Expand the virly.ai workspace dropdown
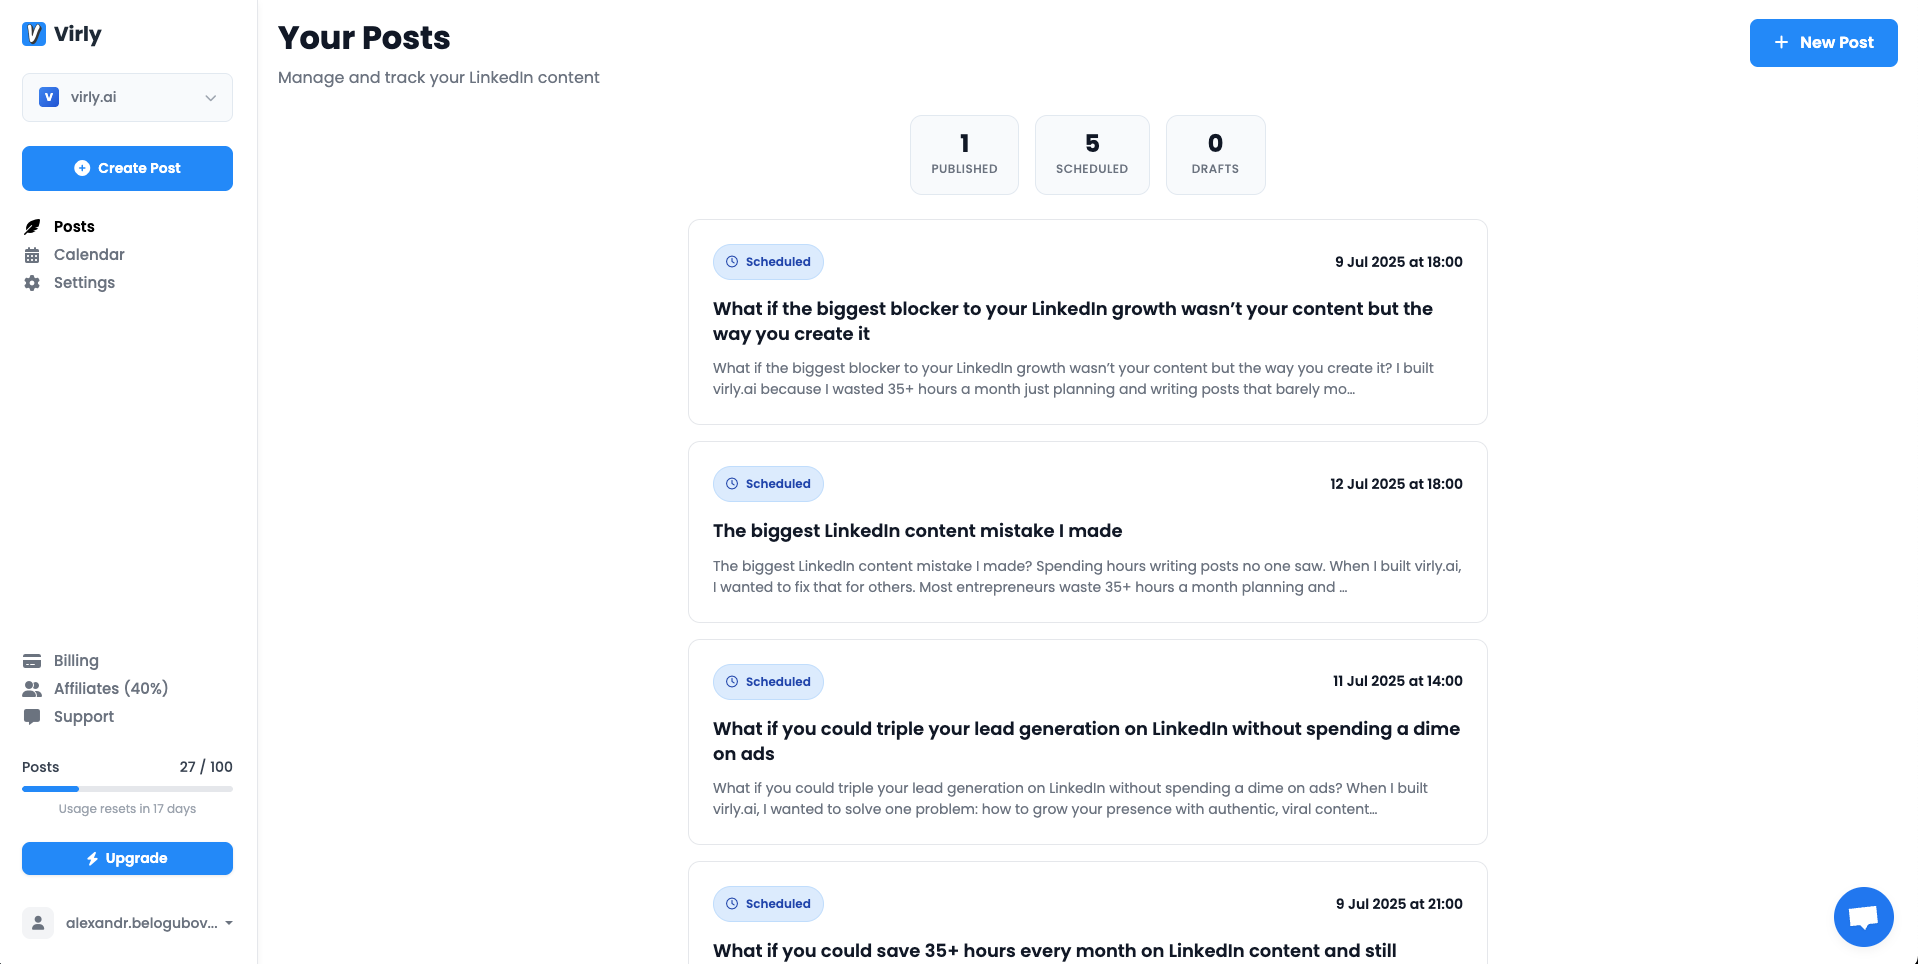Image resolution: width=1918 pixels, height=964 pixels. pyautogui.click(x=127, y=97)
